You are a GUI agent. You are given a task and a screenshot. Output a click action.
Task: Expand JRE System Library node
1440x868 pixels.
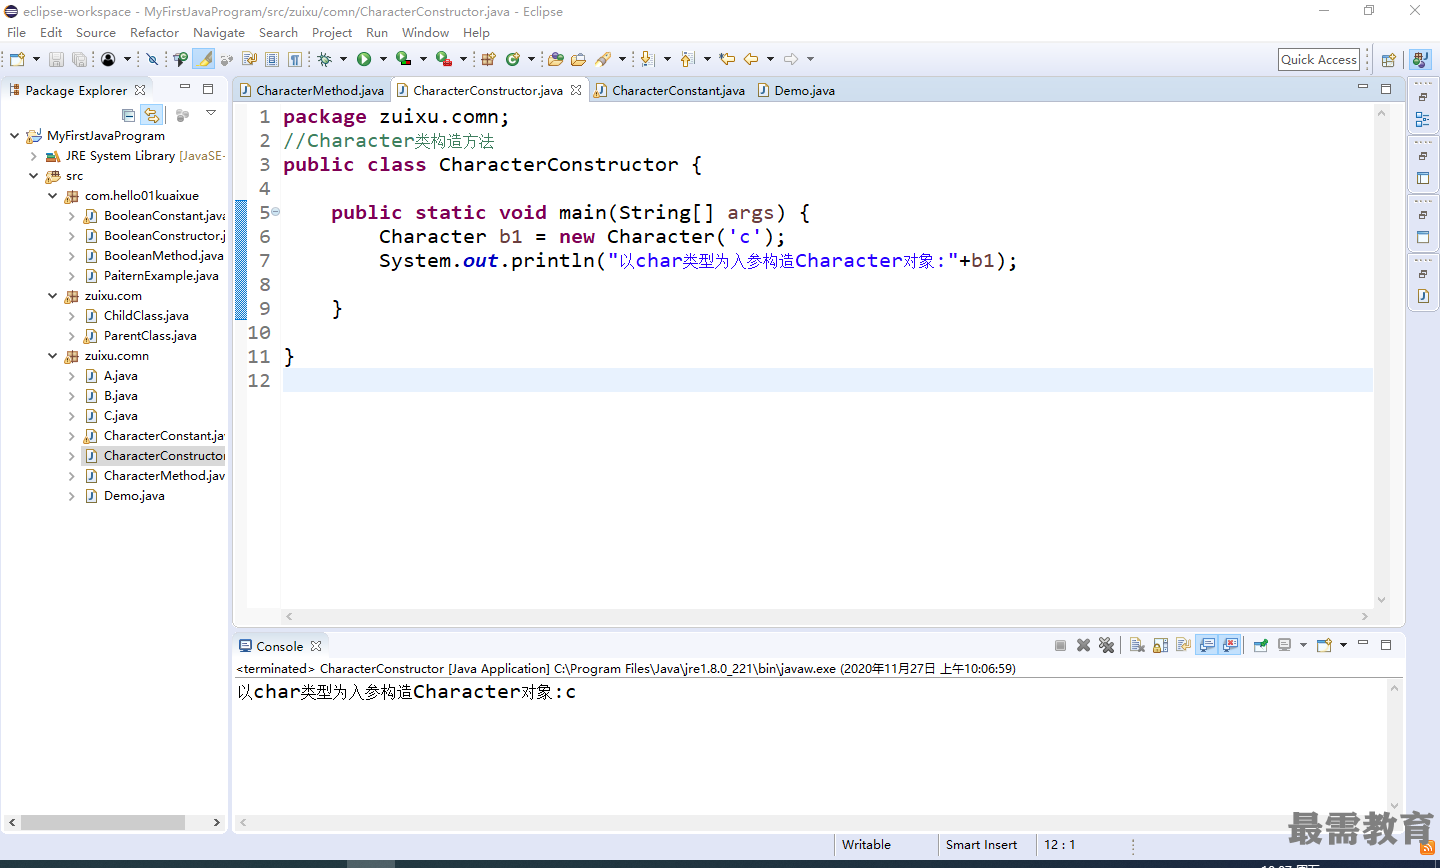click(x=33, y=156)
